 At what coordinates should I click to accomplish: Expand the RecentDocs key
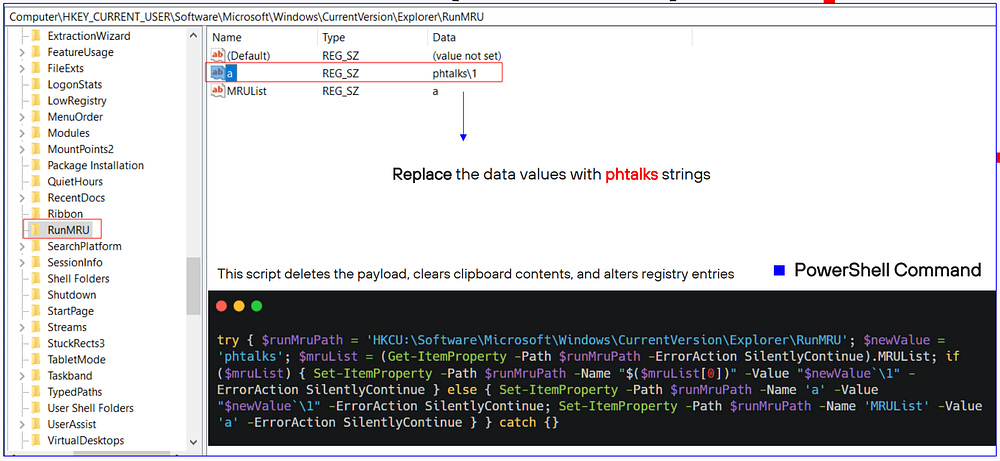point(22,198)
